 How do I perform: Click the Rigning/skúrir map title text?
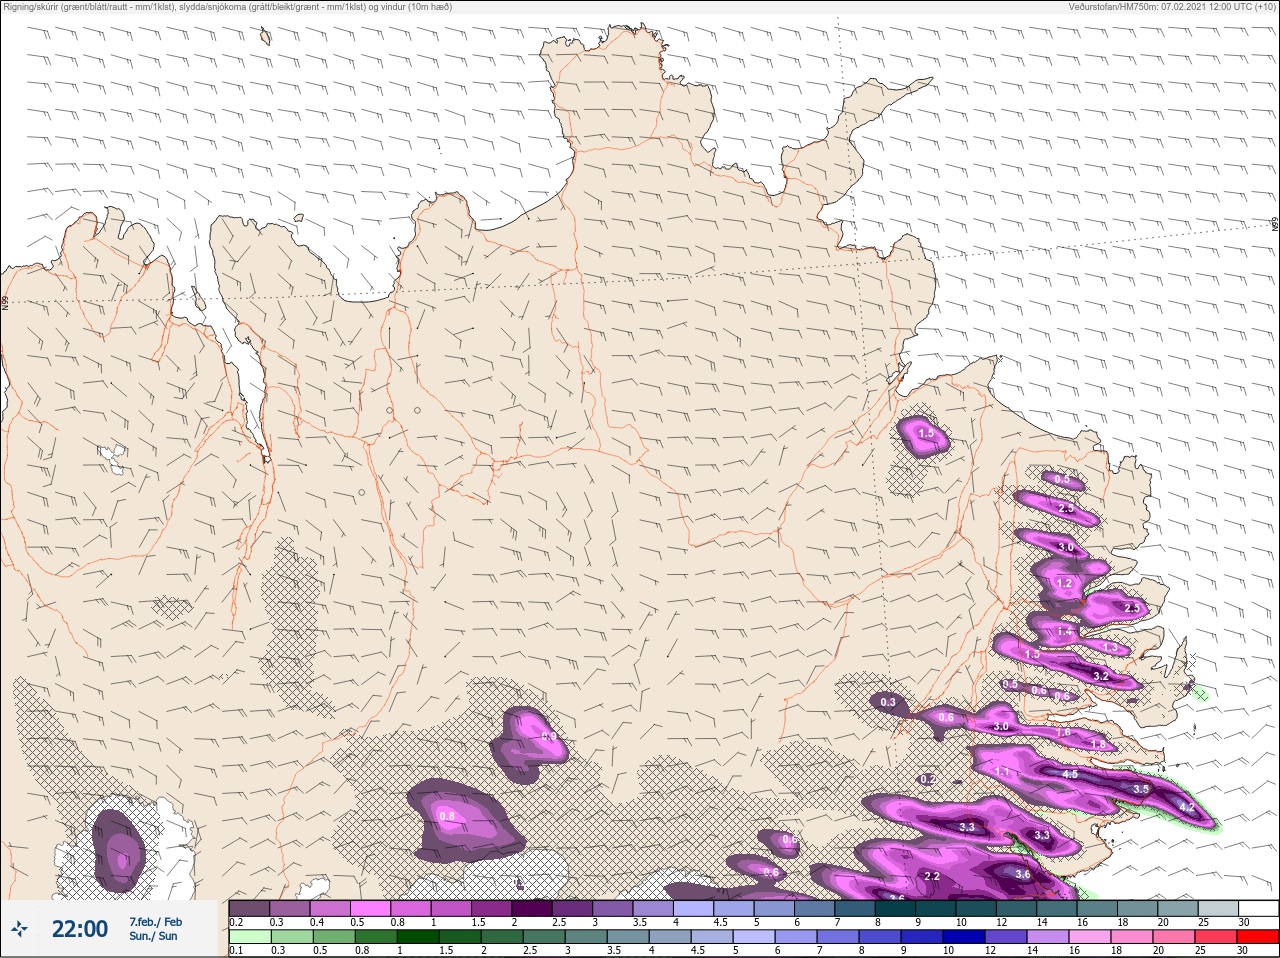tap(227, 7)
